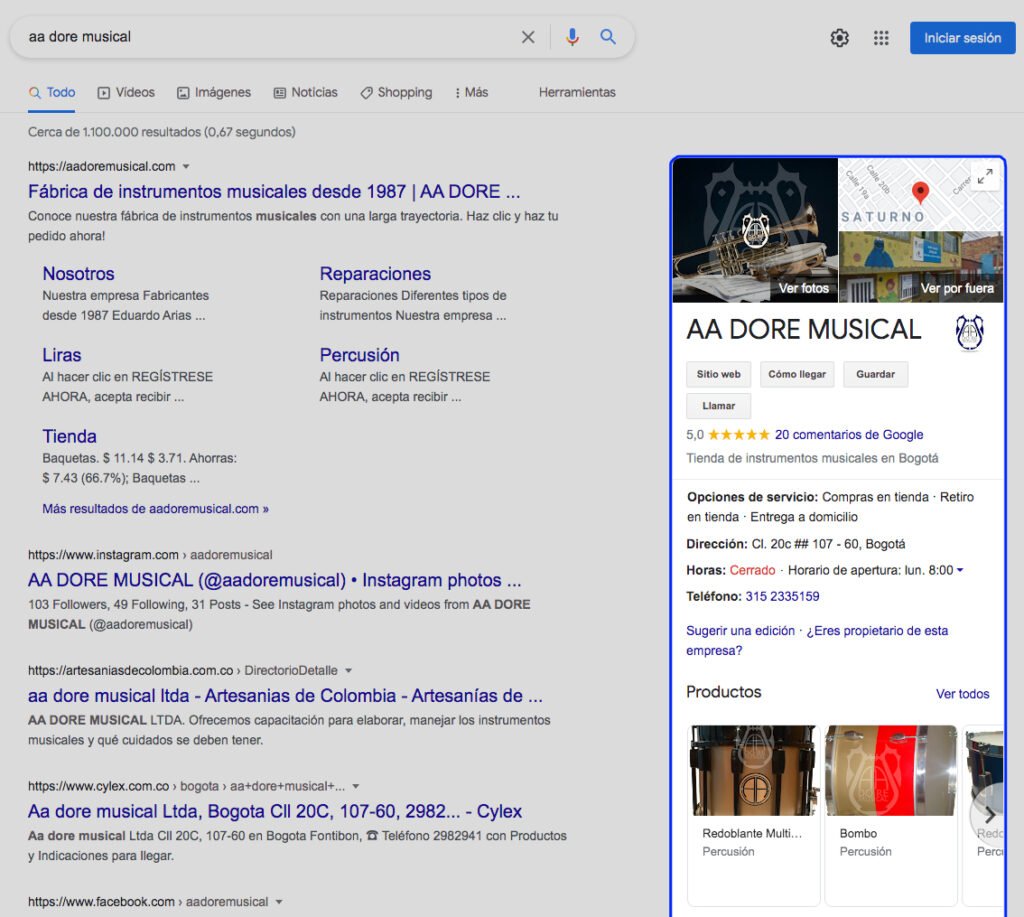Viewport: 1024px width, 917px height.
Task: Open the Cylex Aa dore musical Ltda result
Action: coord(274,811)
